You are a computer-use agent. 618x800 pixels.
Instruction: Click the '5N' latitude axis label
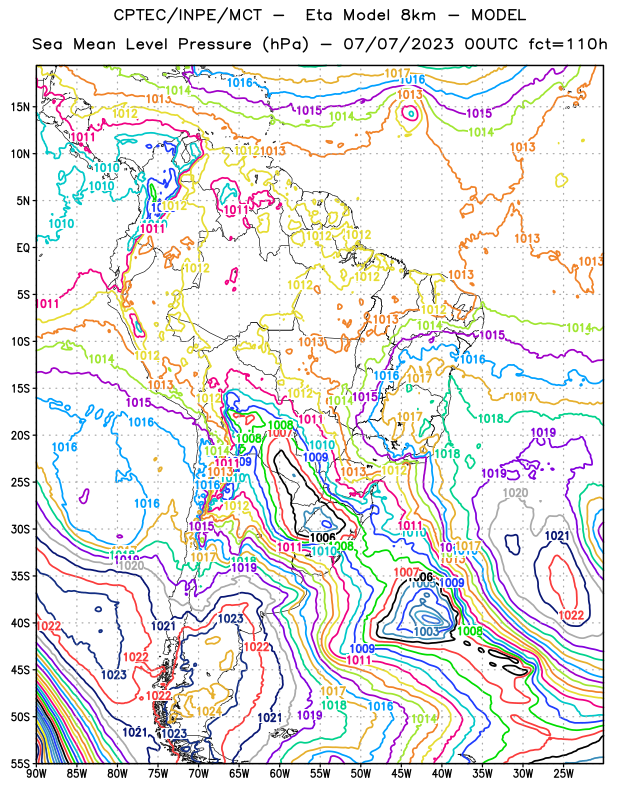coord(23,201)
